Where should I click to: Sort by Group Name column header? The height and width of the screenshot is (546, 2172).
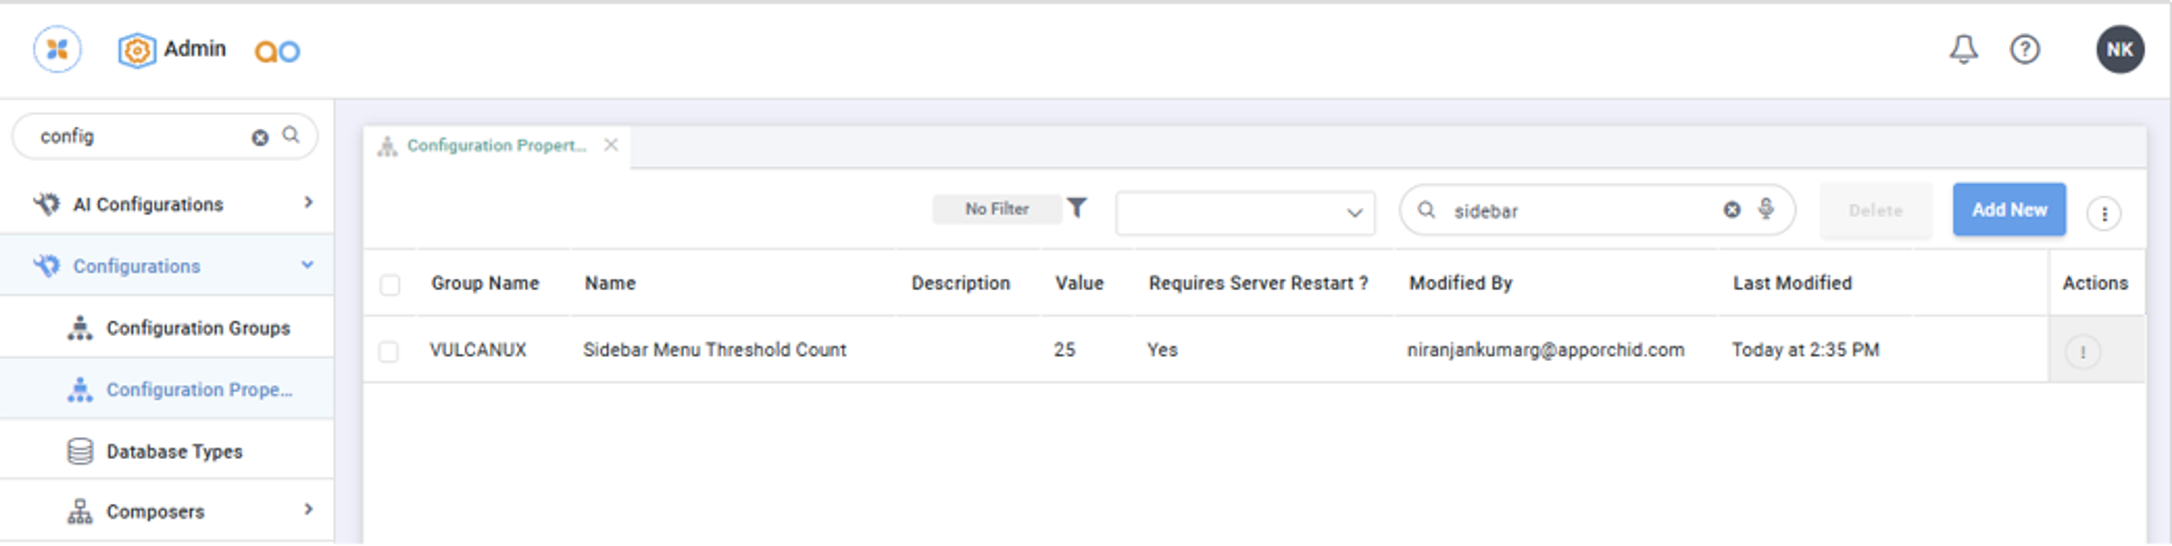coord(485,283)
